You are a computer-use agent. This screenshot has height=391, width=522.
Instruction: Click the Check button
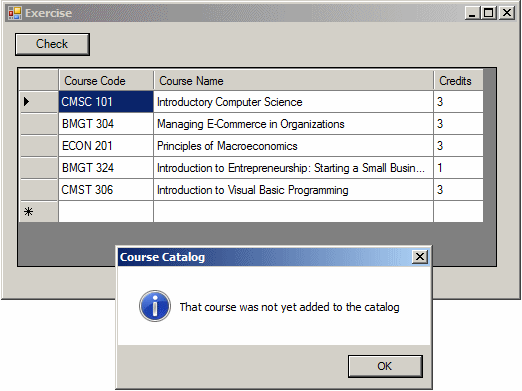tap(52, 44)
